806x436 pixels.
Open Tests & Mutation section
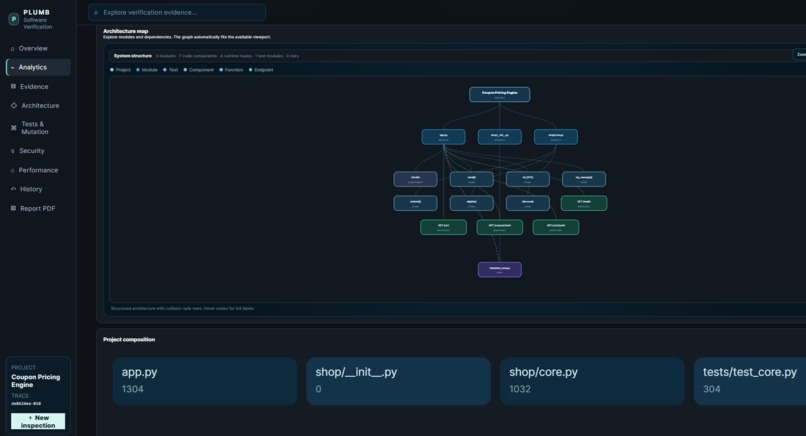click(x=38, y=128)
